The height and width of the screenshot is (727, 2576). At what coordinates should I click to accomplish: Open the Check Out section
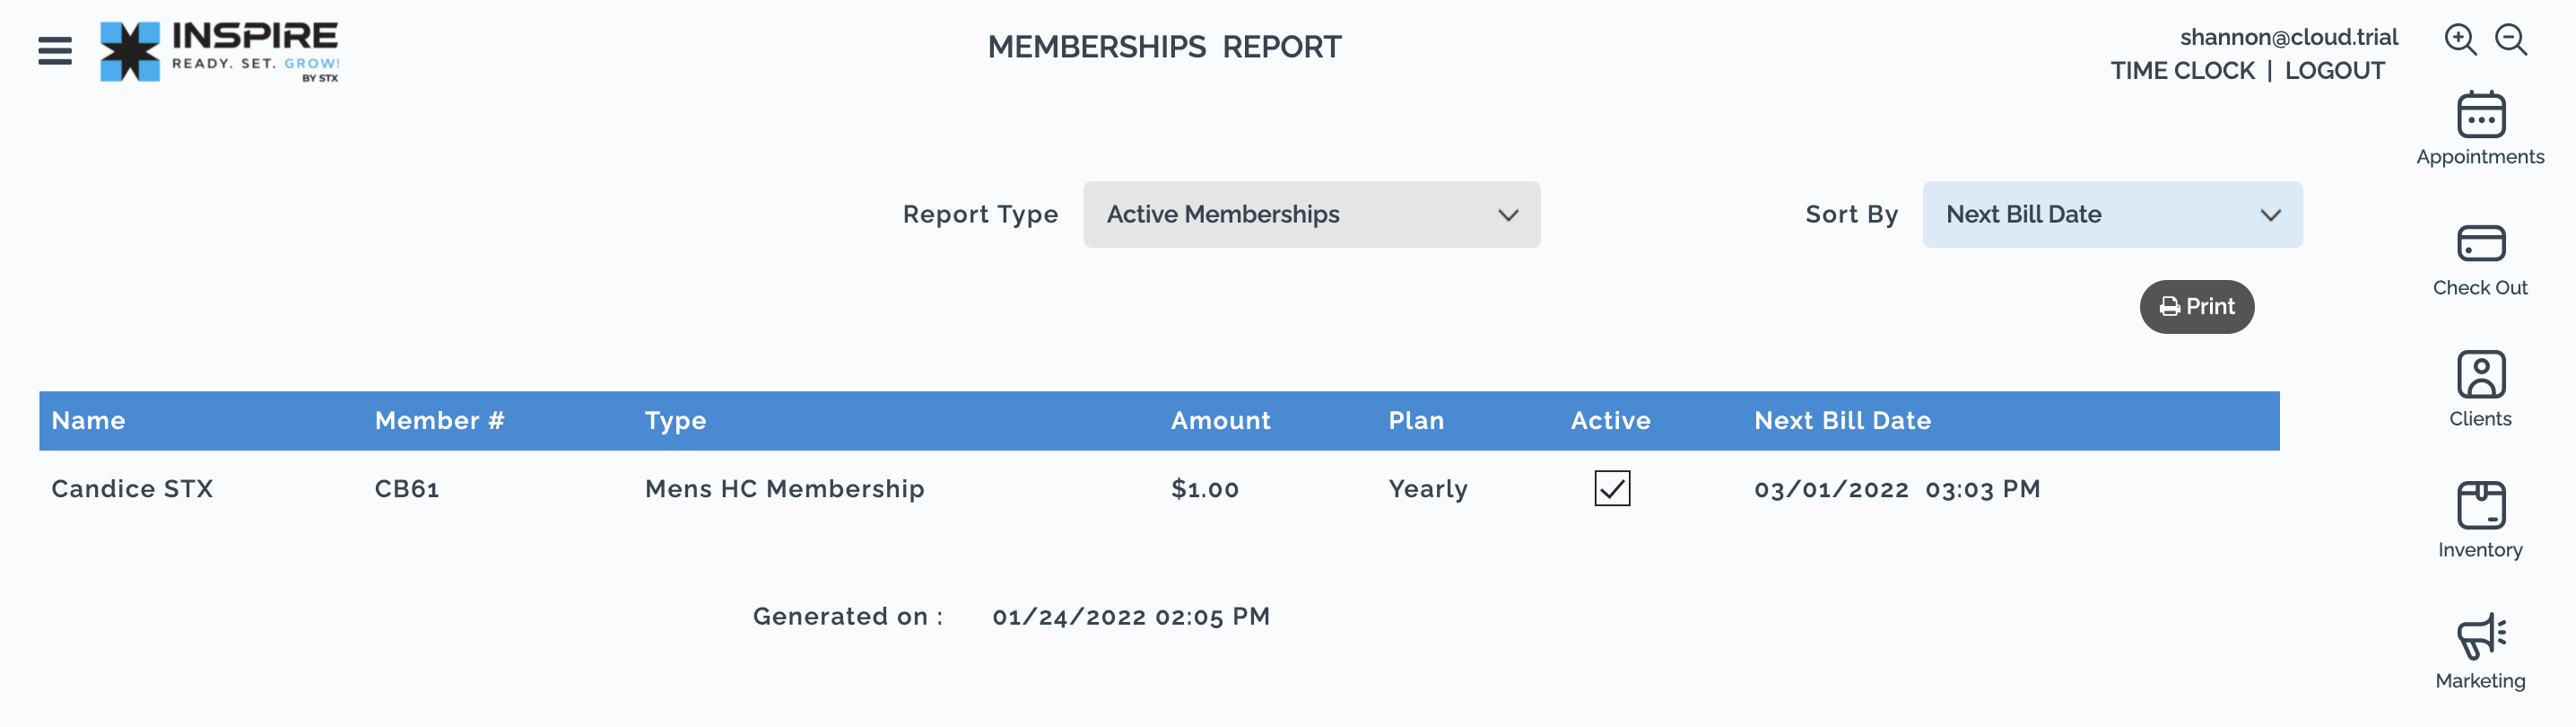pos(2480,261)
